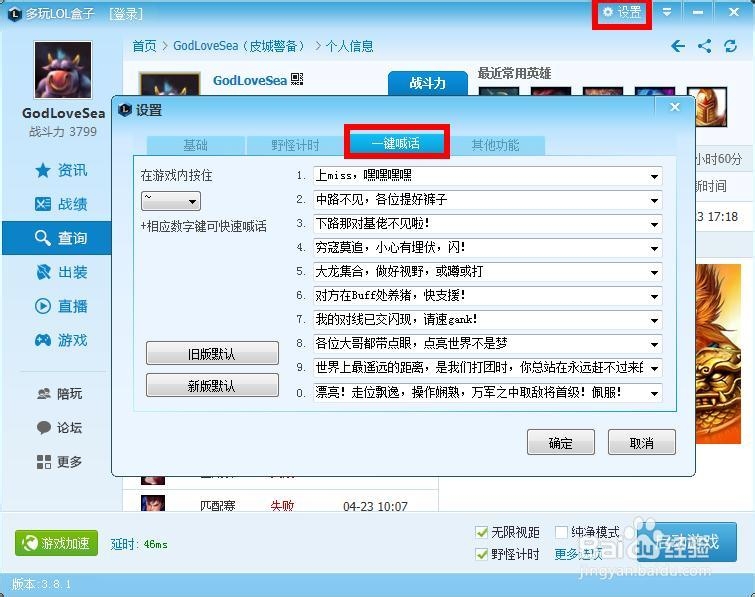The height and width of the screenshot is (597, 755).
Task: Expand dropdown for phrase 4 穷寇莫追
Action: [x=654, y=248]
